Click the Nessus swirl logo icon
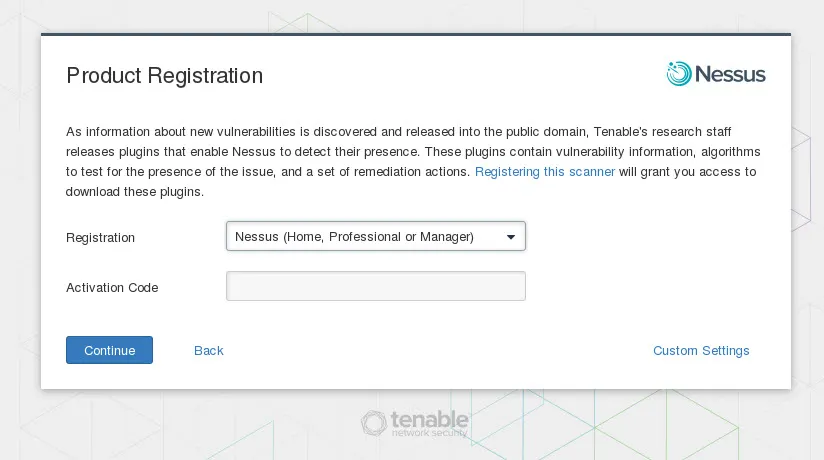This screenshot has width=824, height=460. pos(679,74)
